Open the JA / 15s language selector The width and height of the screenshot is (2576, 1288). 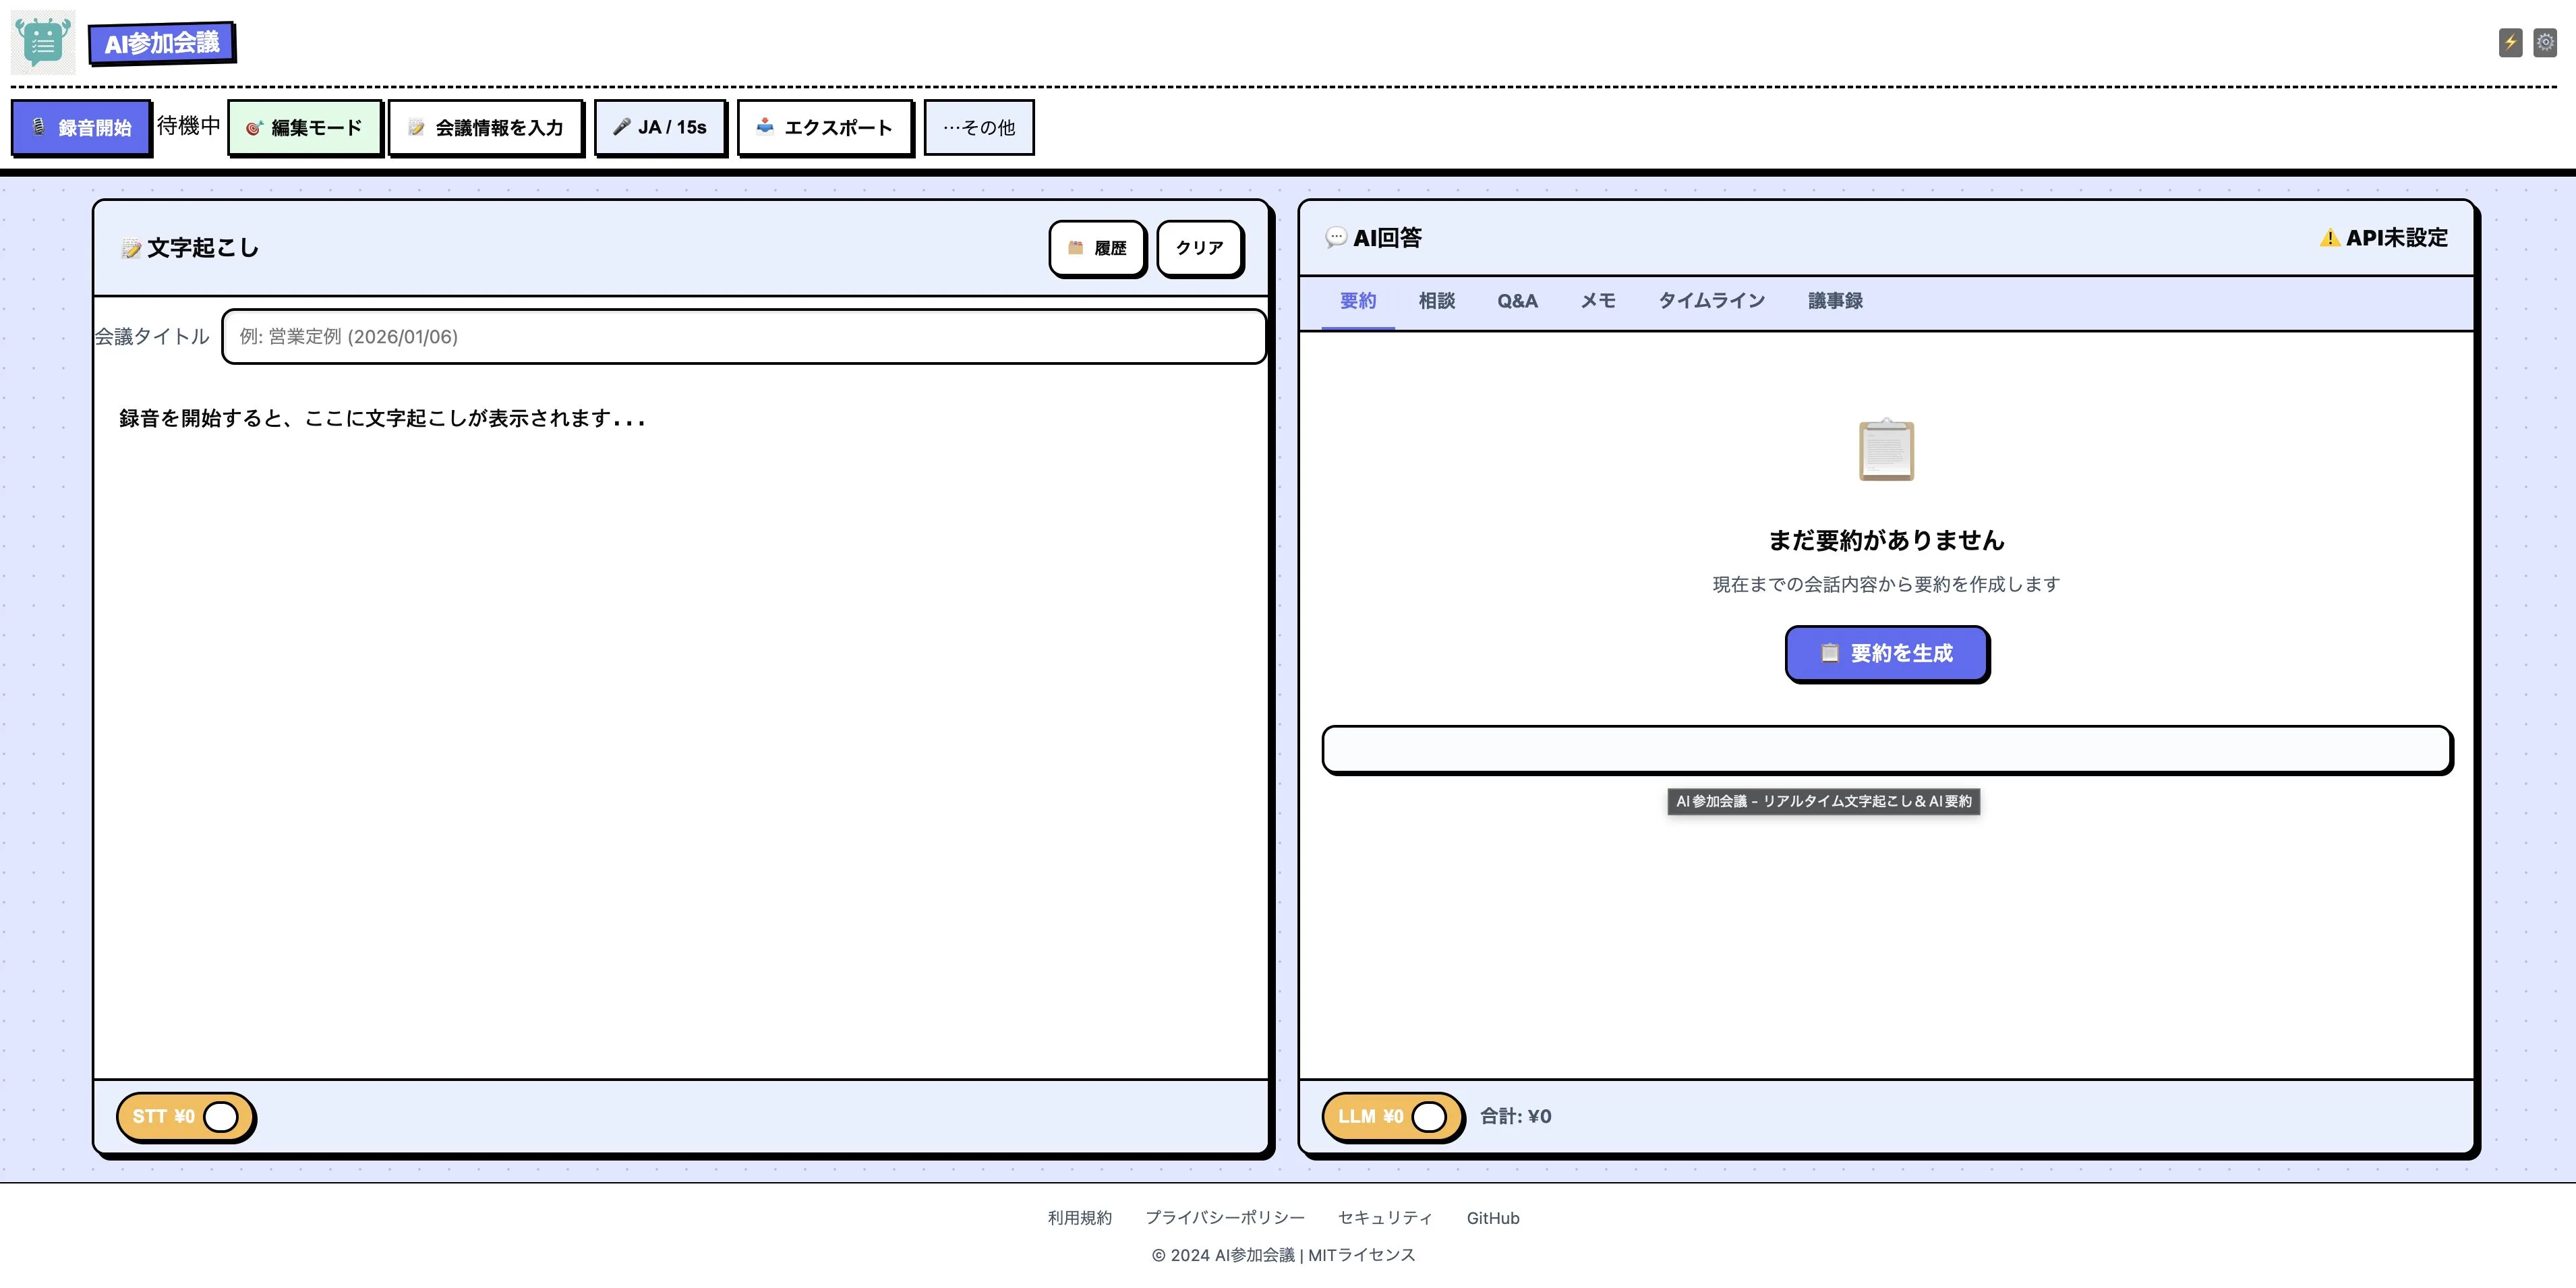click(x=660, y=127)
